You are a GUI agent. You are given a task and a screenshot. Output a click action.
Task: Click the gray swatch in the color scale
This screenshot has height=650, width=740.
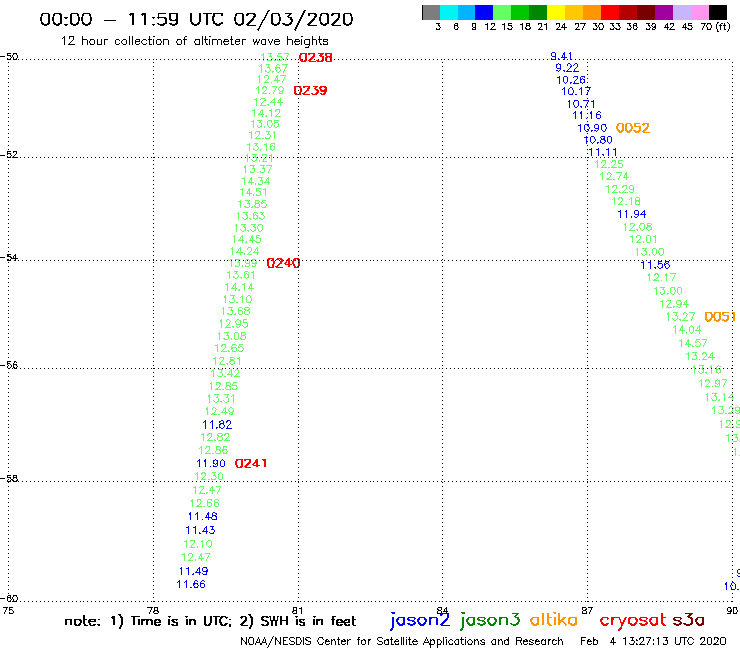click(431, 12)
